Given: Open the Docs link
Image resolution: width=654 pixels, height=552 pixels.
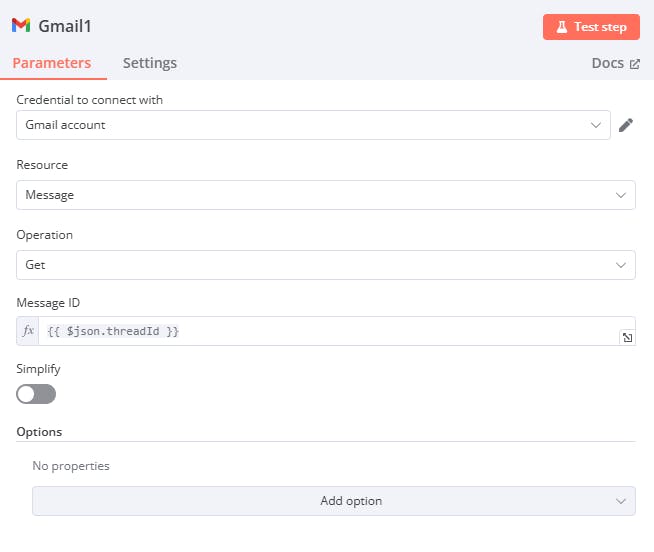Looking at the screenshot, I should click(x=607, y=63).
